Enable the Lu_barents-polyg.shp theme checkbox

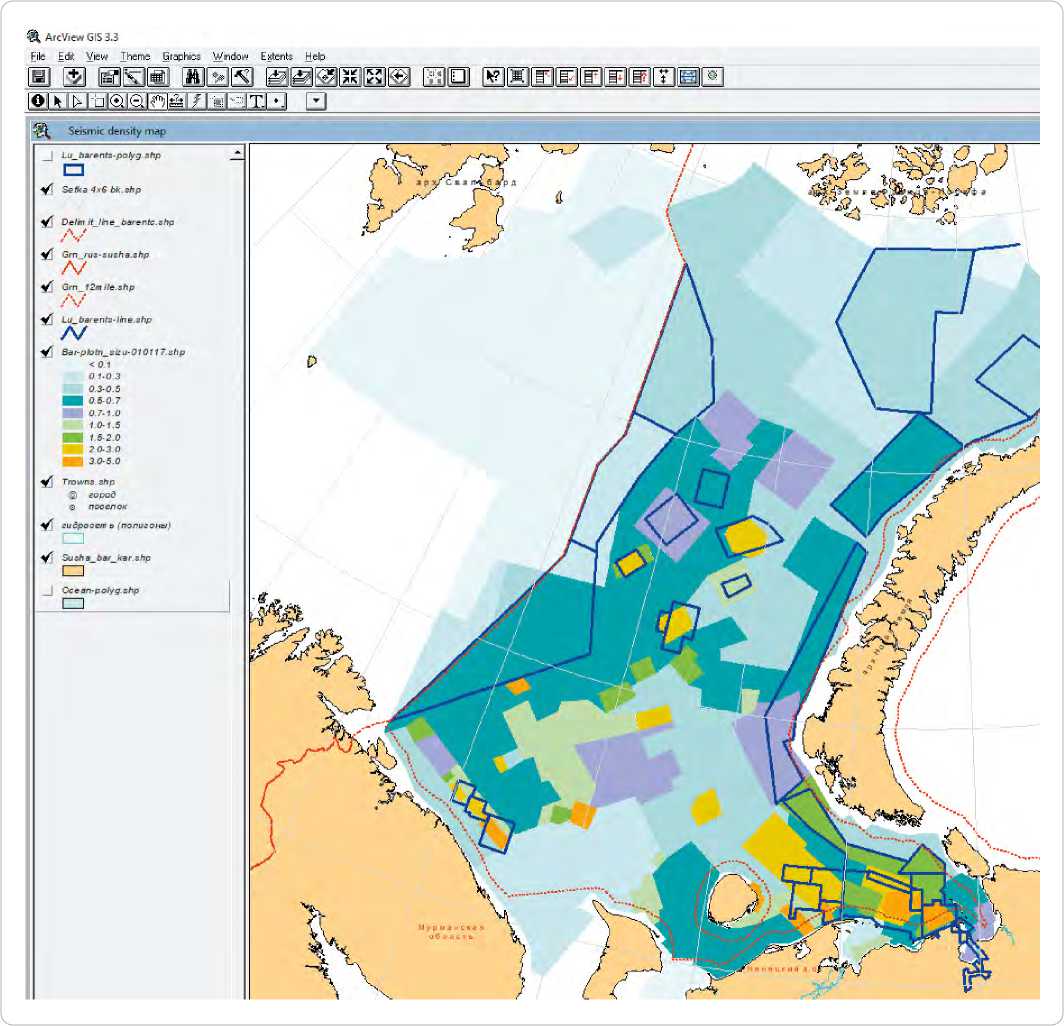pos(46,156)
